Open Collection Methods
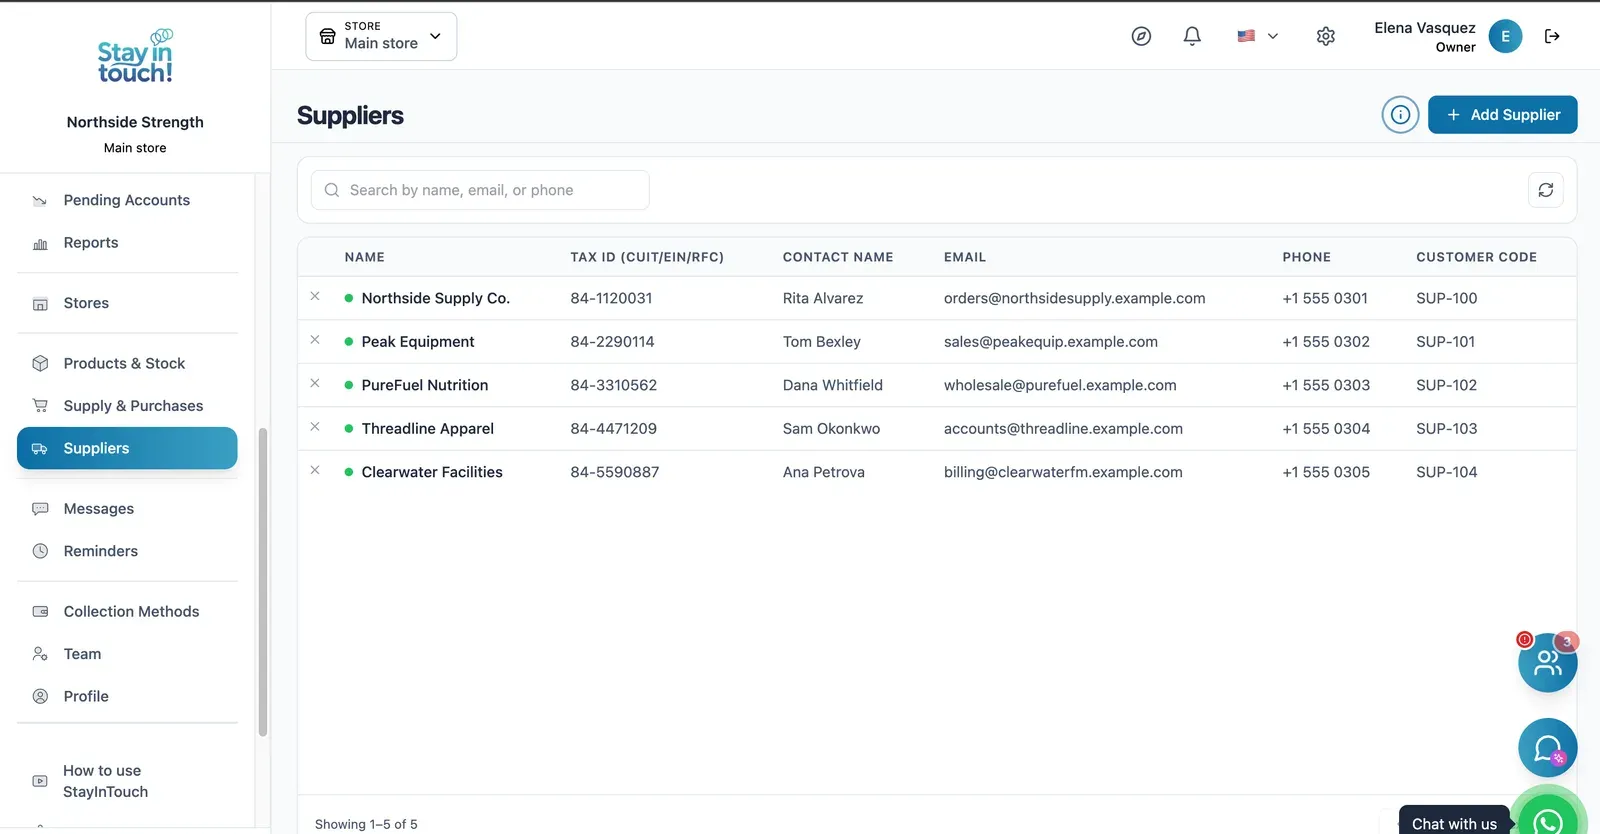This screenshot has width=1600, height=834. [127, 611]
